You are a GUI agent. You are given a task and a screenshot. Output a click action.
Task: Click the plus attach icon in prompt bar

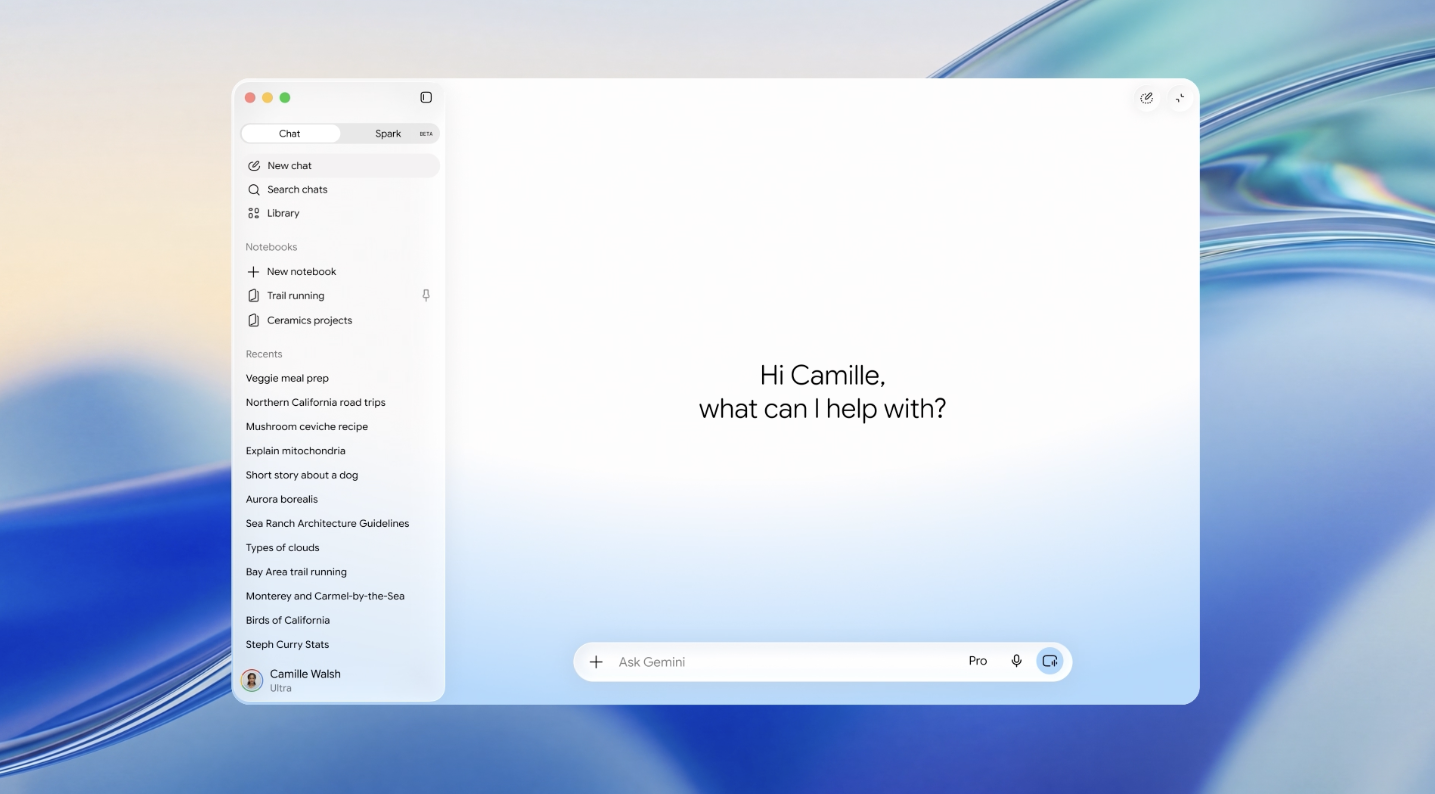[x=596, y=662]
